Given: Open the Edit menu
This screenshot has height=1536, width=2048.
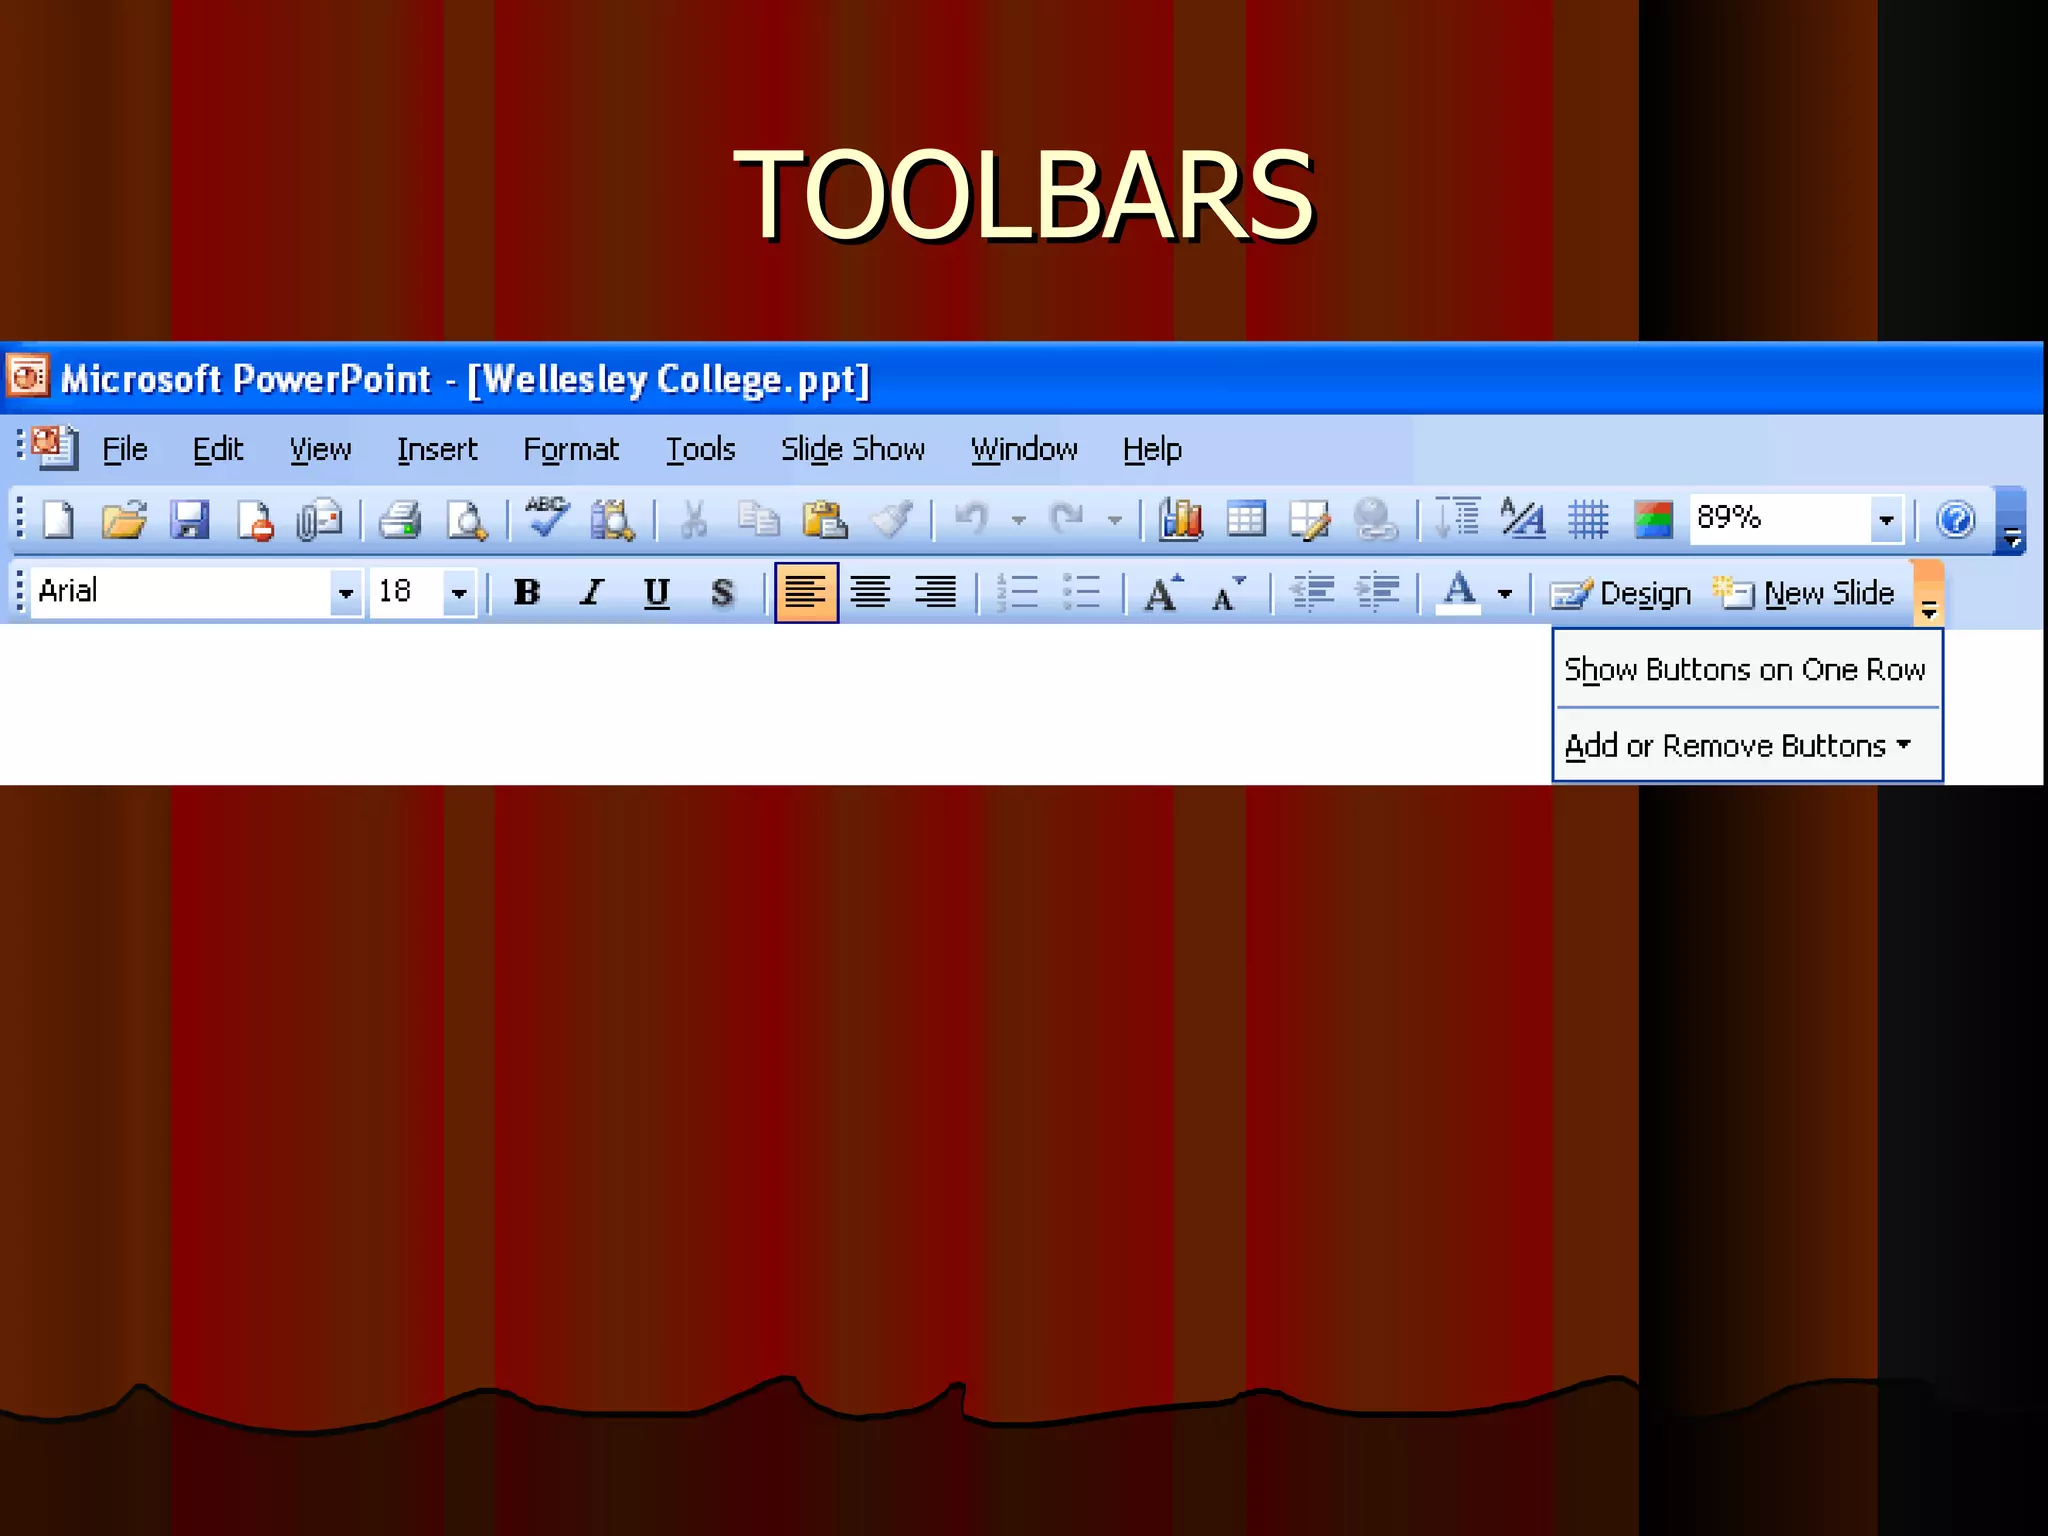Looking at the screenshot, I should tap(217, 450).
